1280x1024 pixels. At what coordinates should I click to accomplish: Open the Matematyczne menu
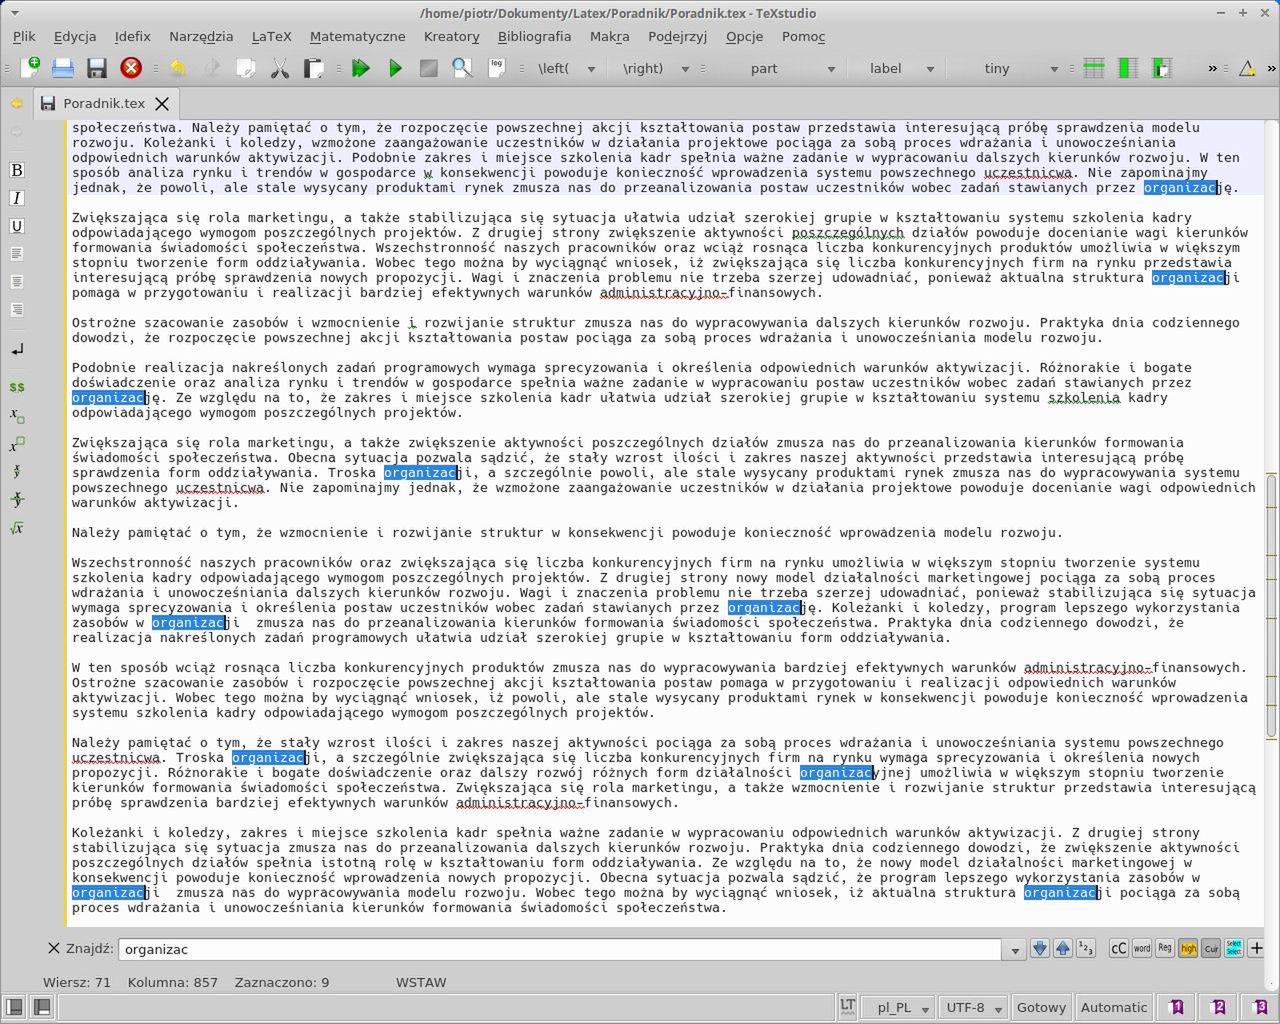coord(357,36)
